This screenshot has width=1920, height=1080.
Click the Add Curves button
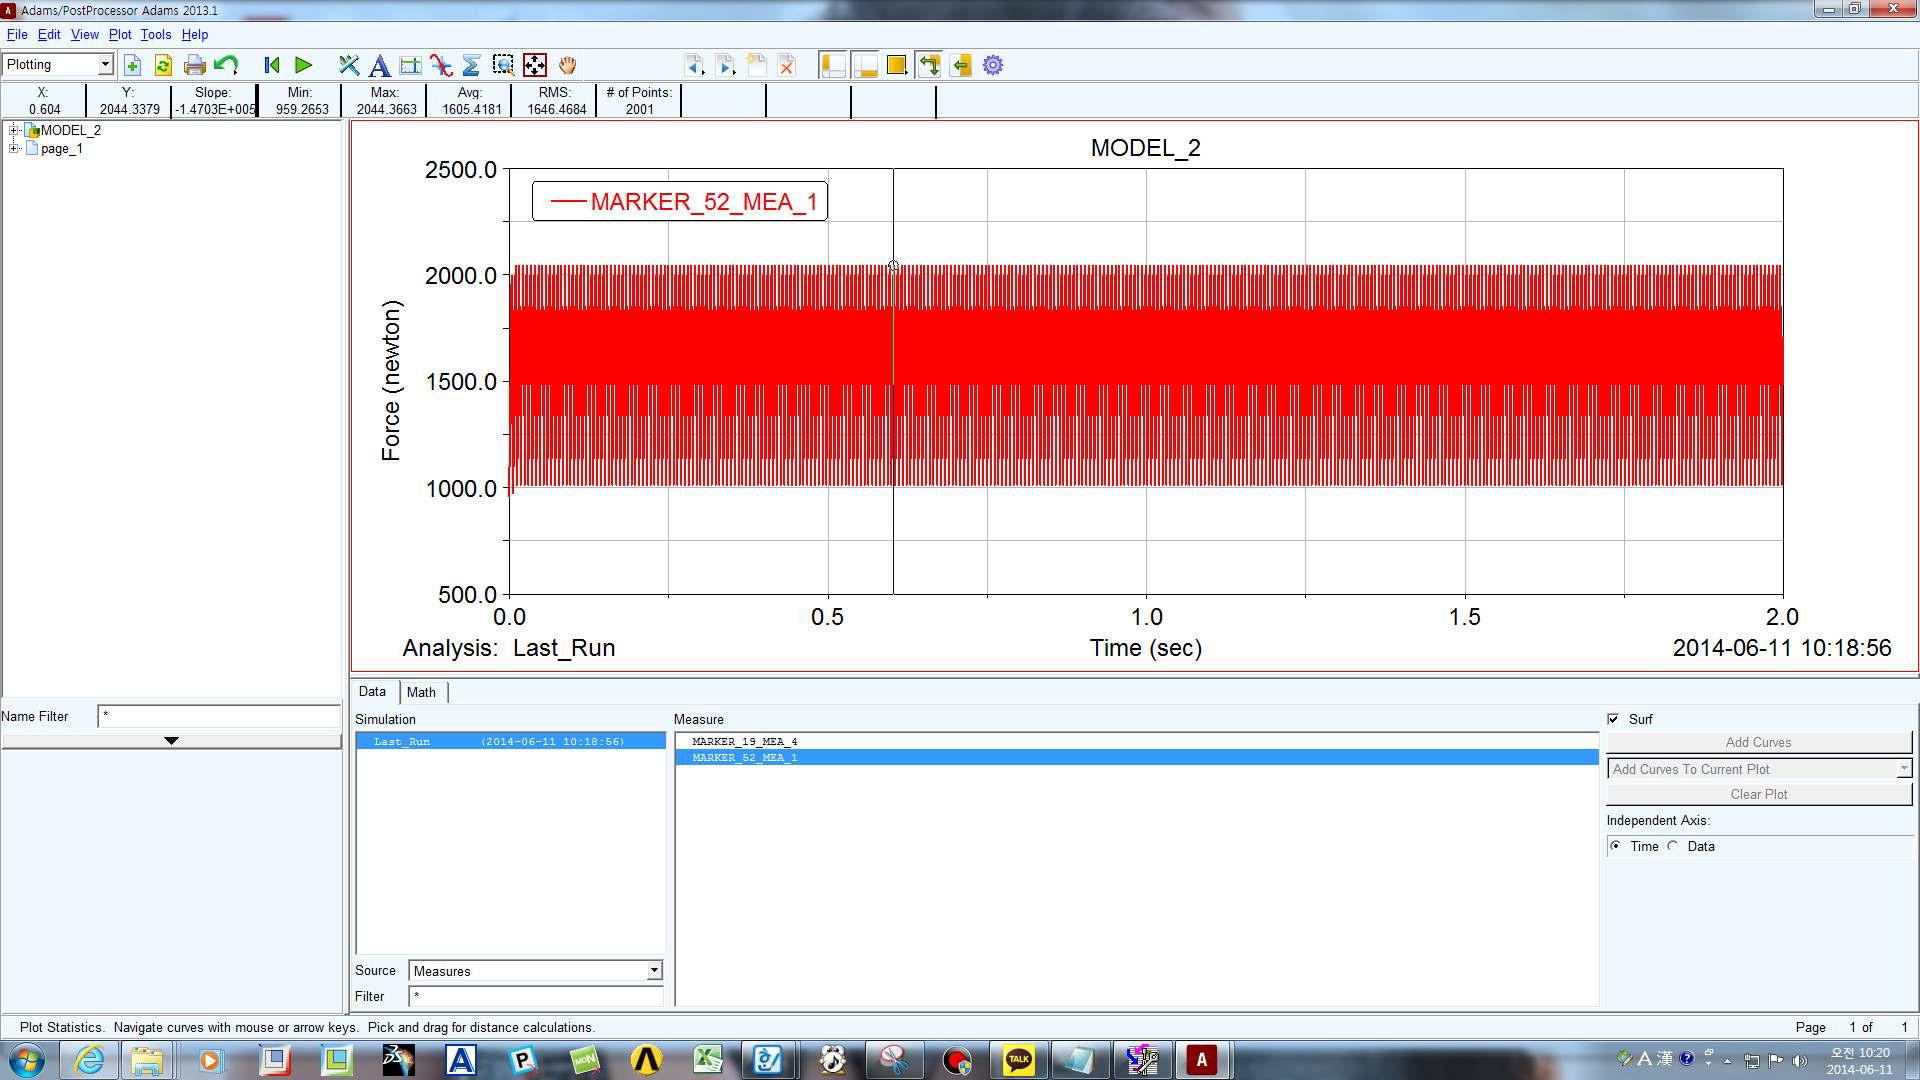tap(1758, 742)
